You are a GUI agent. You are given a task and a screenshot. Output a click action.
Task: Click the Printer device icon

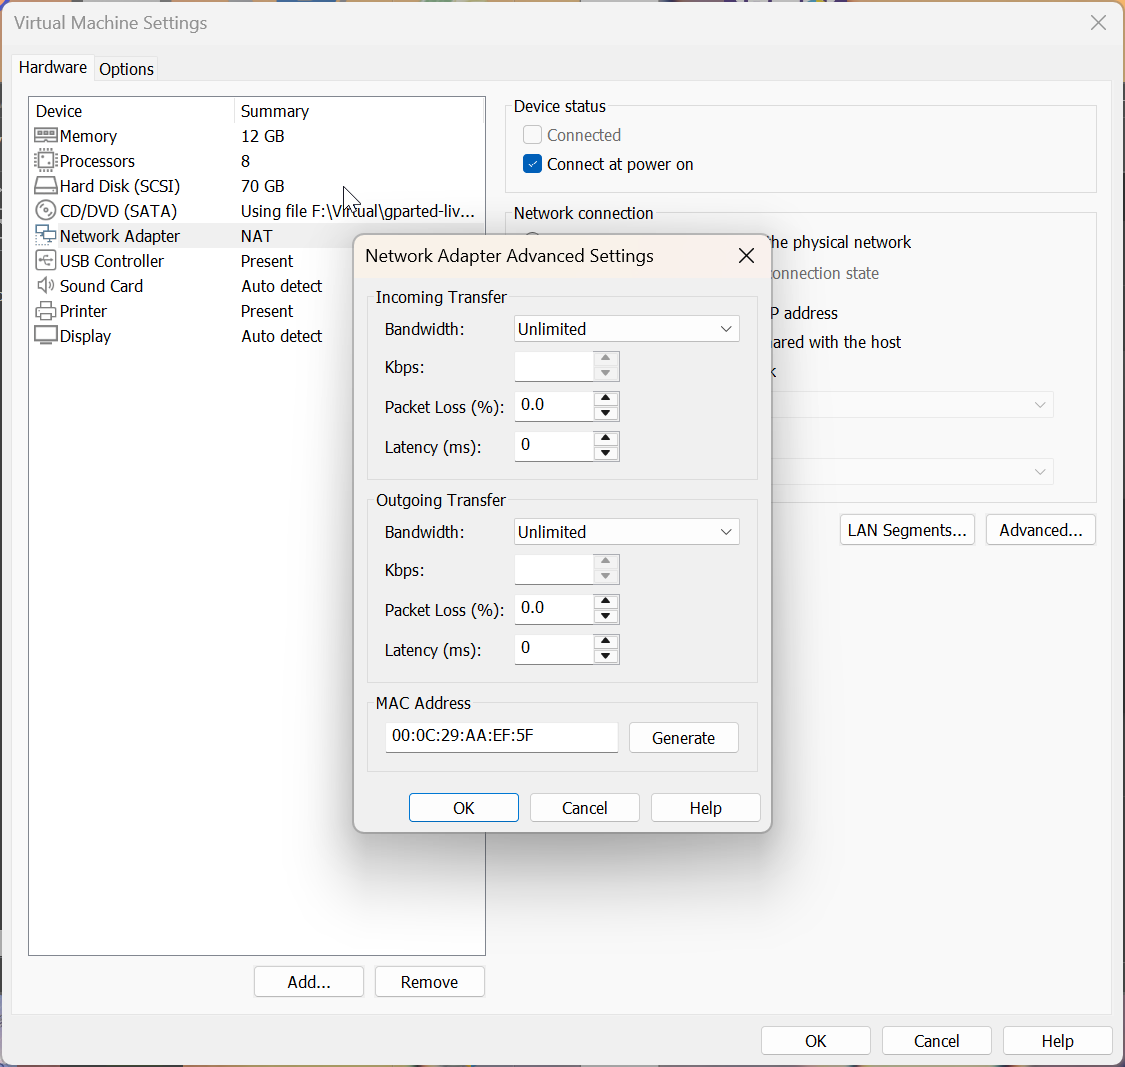(46, 311)
